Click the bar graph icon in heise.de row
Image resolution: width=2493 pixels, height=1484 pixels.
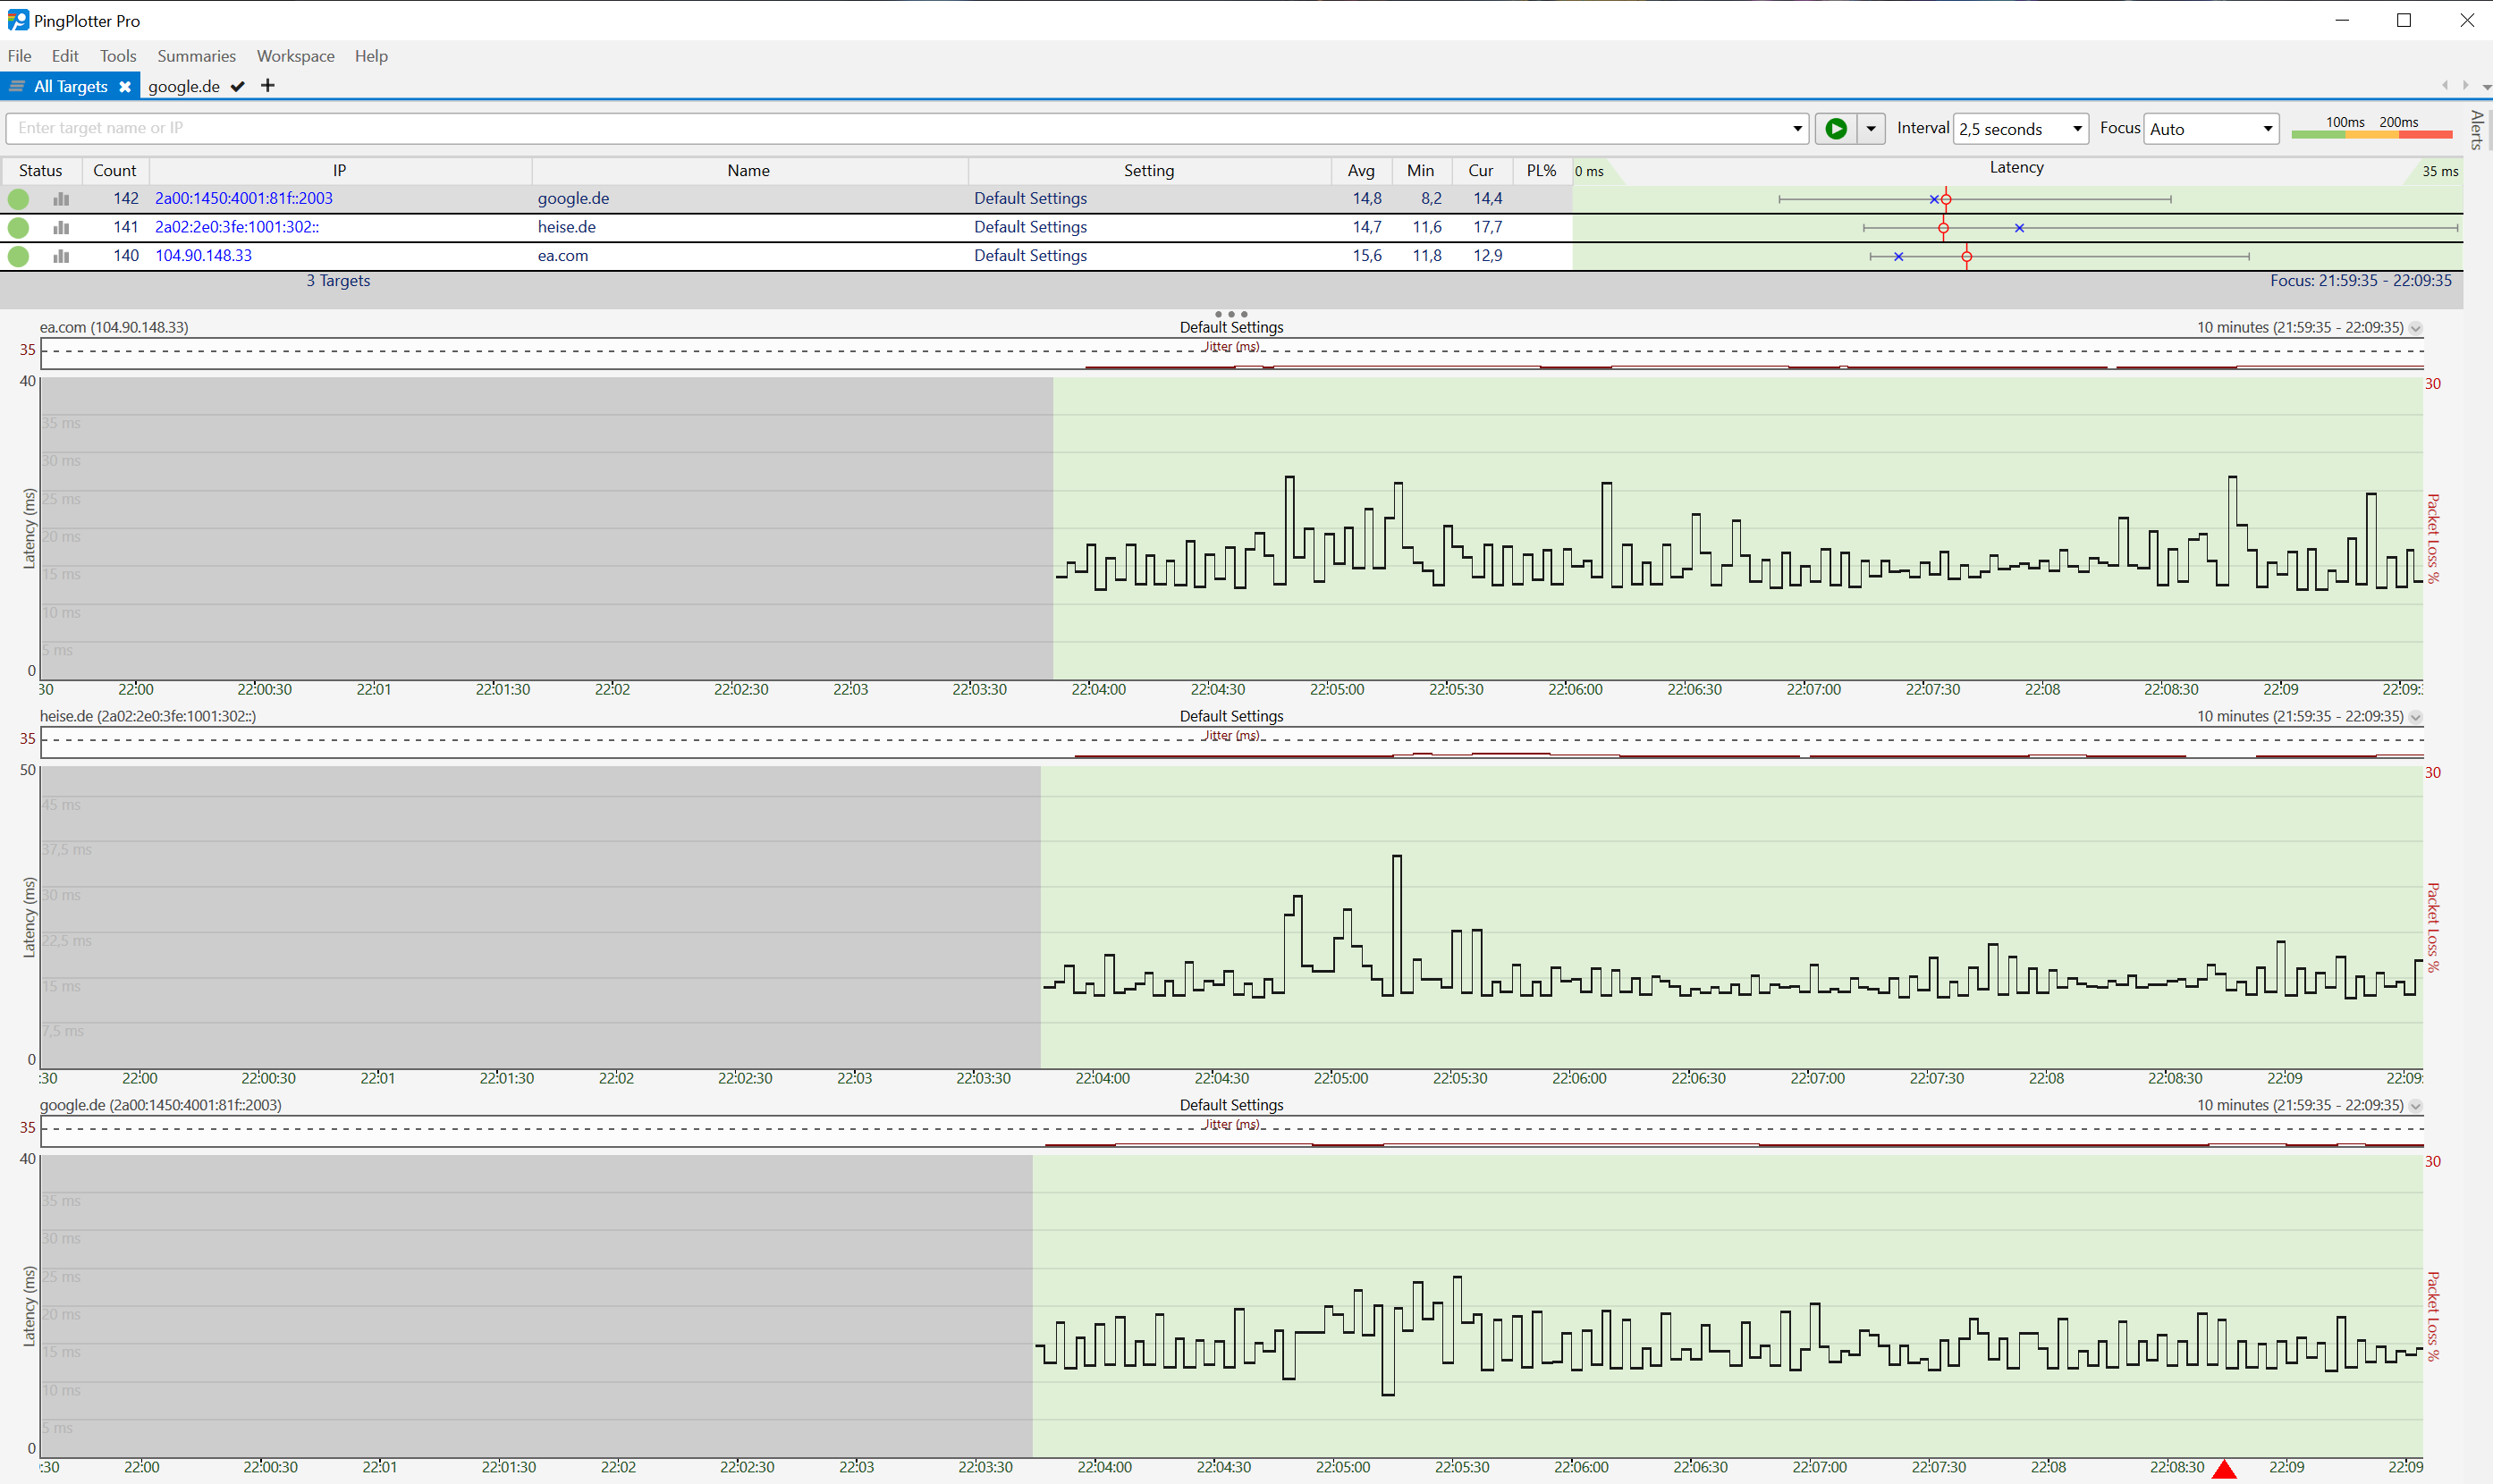tap(61, 227)
